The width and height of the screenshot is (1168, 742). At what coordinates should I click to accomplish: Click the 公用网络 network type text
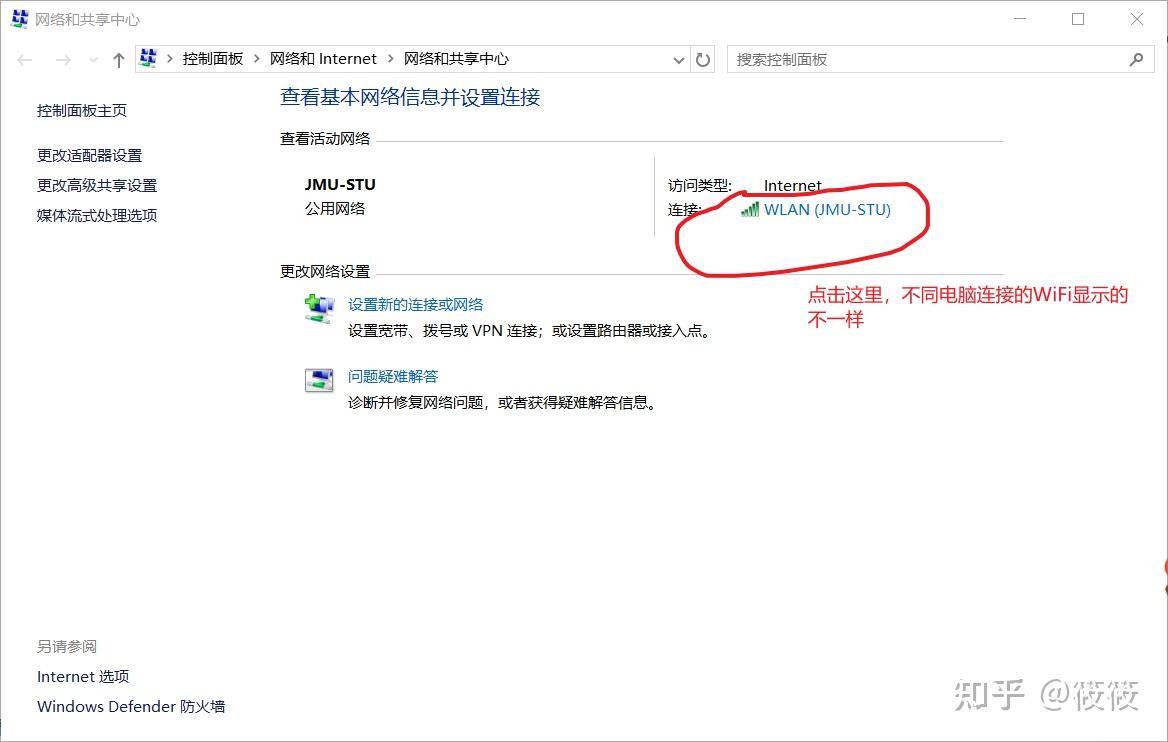point(335,209)
